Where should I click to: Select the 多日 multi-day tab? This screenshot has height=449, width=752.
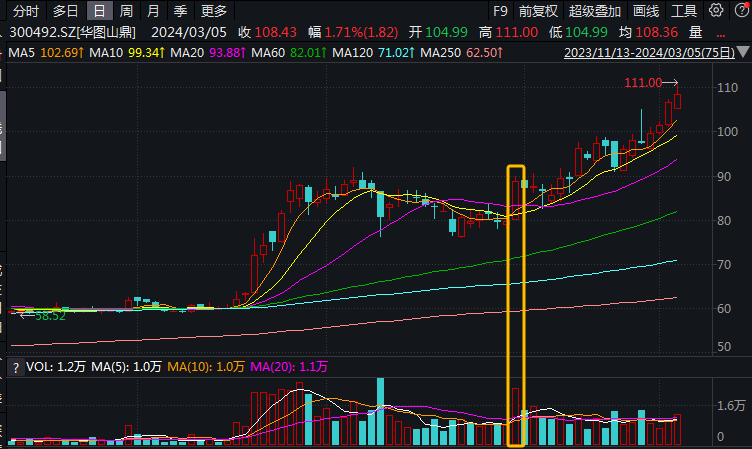click(x=66, y=11)
